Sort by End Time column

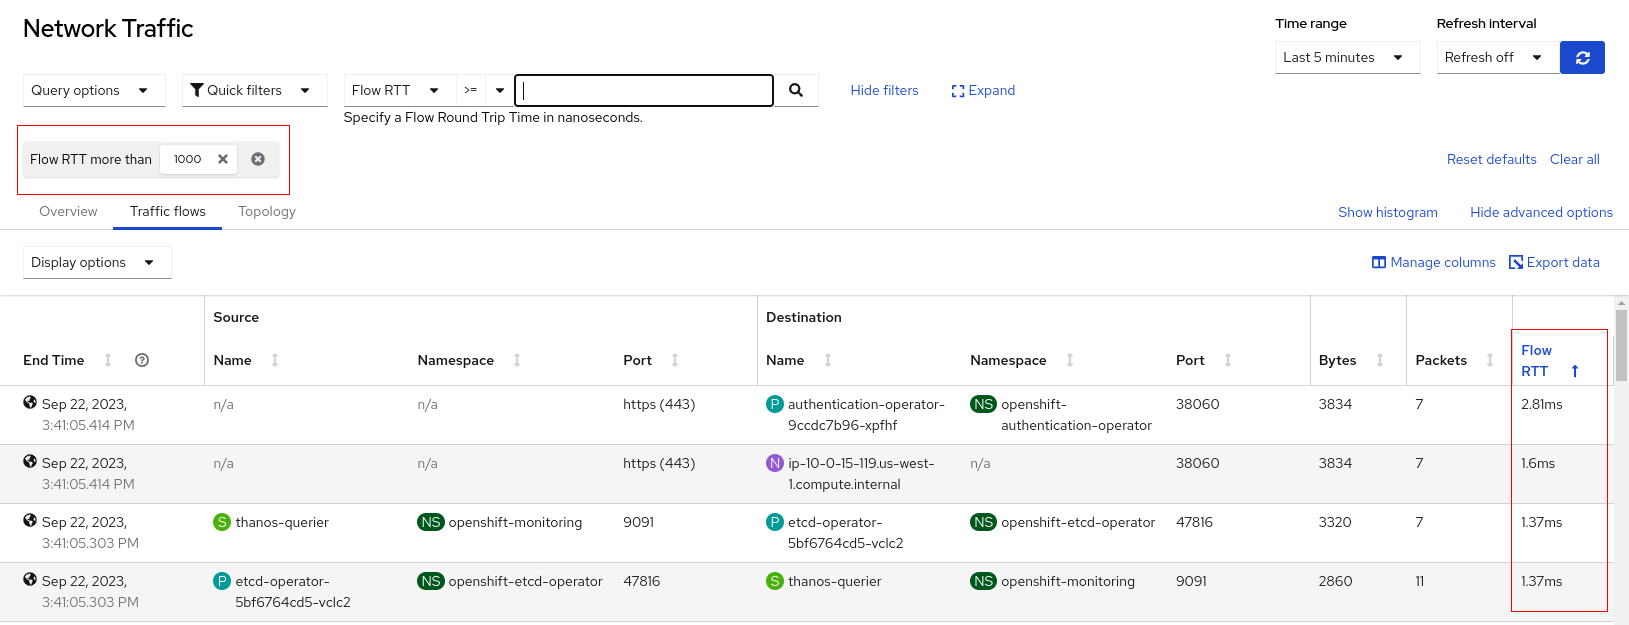[108, 360]
